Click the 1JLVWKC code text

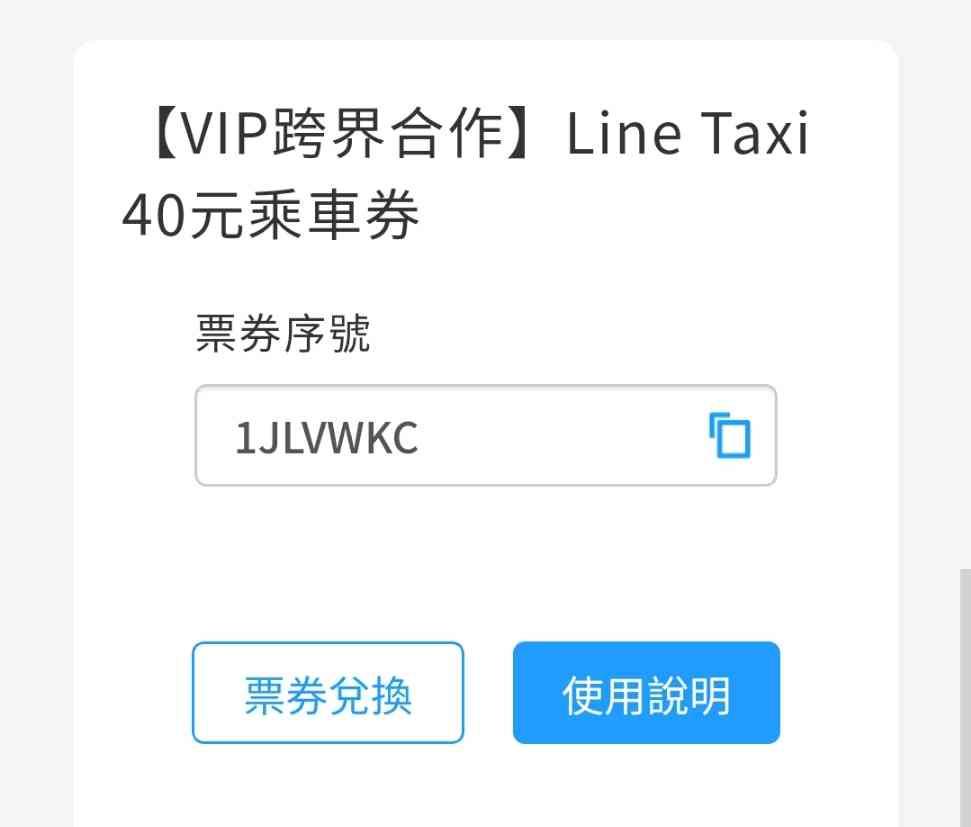(x=326, y=438)
